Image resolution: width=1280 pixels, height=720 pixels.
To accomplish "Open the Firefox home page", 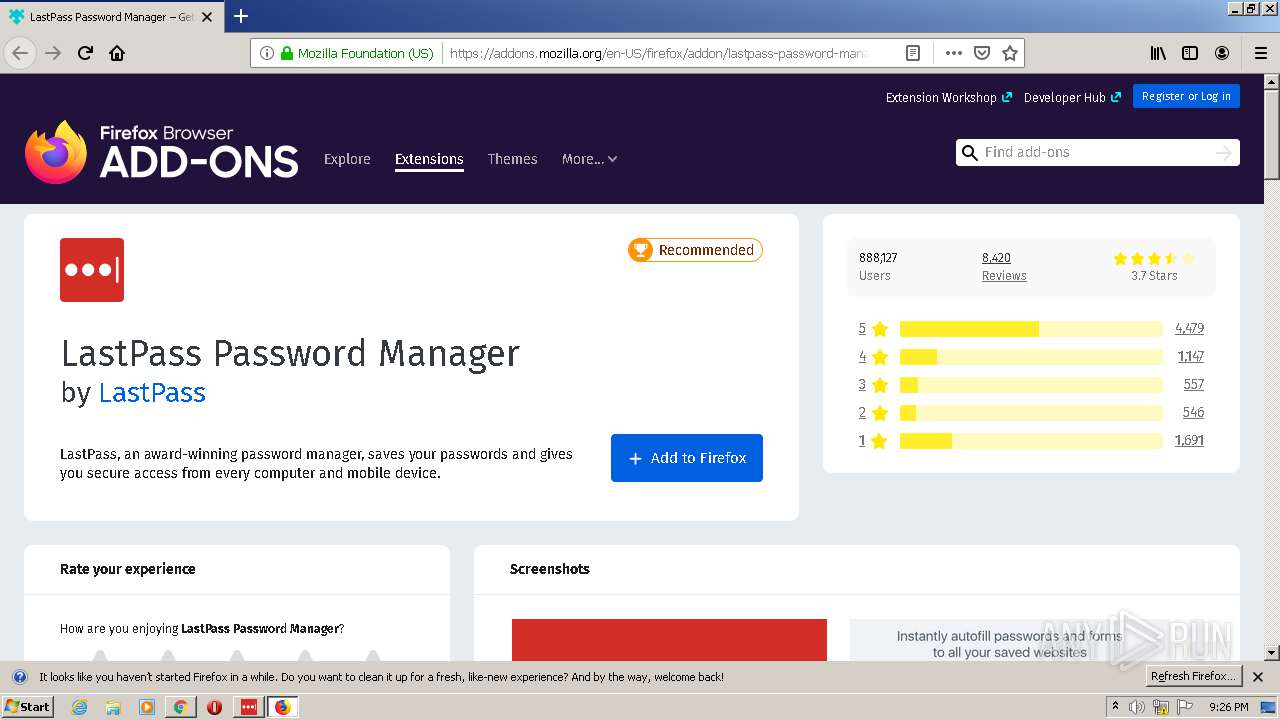I will coord(117,53).
